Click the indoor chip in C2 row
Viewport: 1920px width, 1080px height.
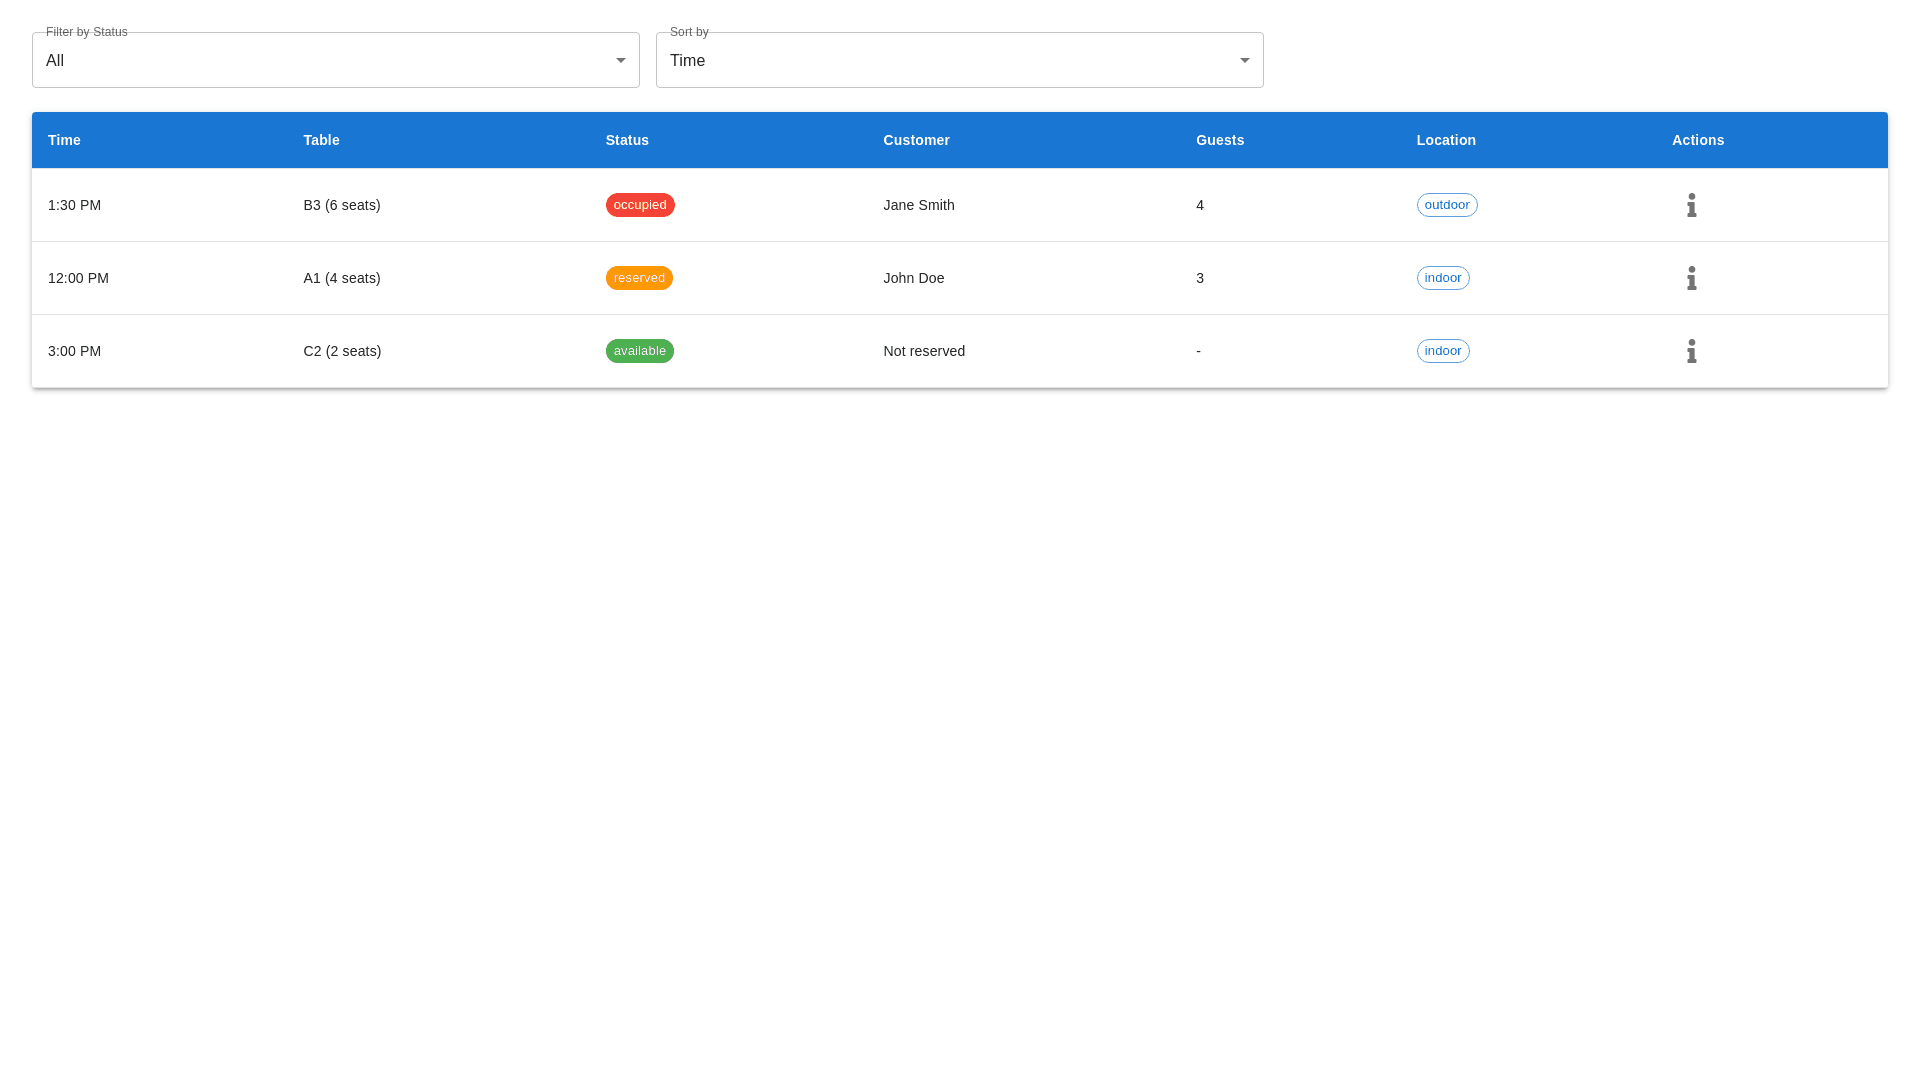pyautogui.click(x=1442, y=351)
